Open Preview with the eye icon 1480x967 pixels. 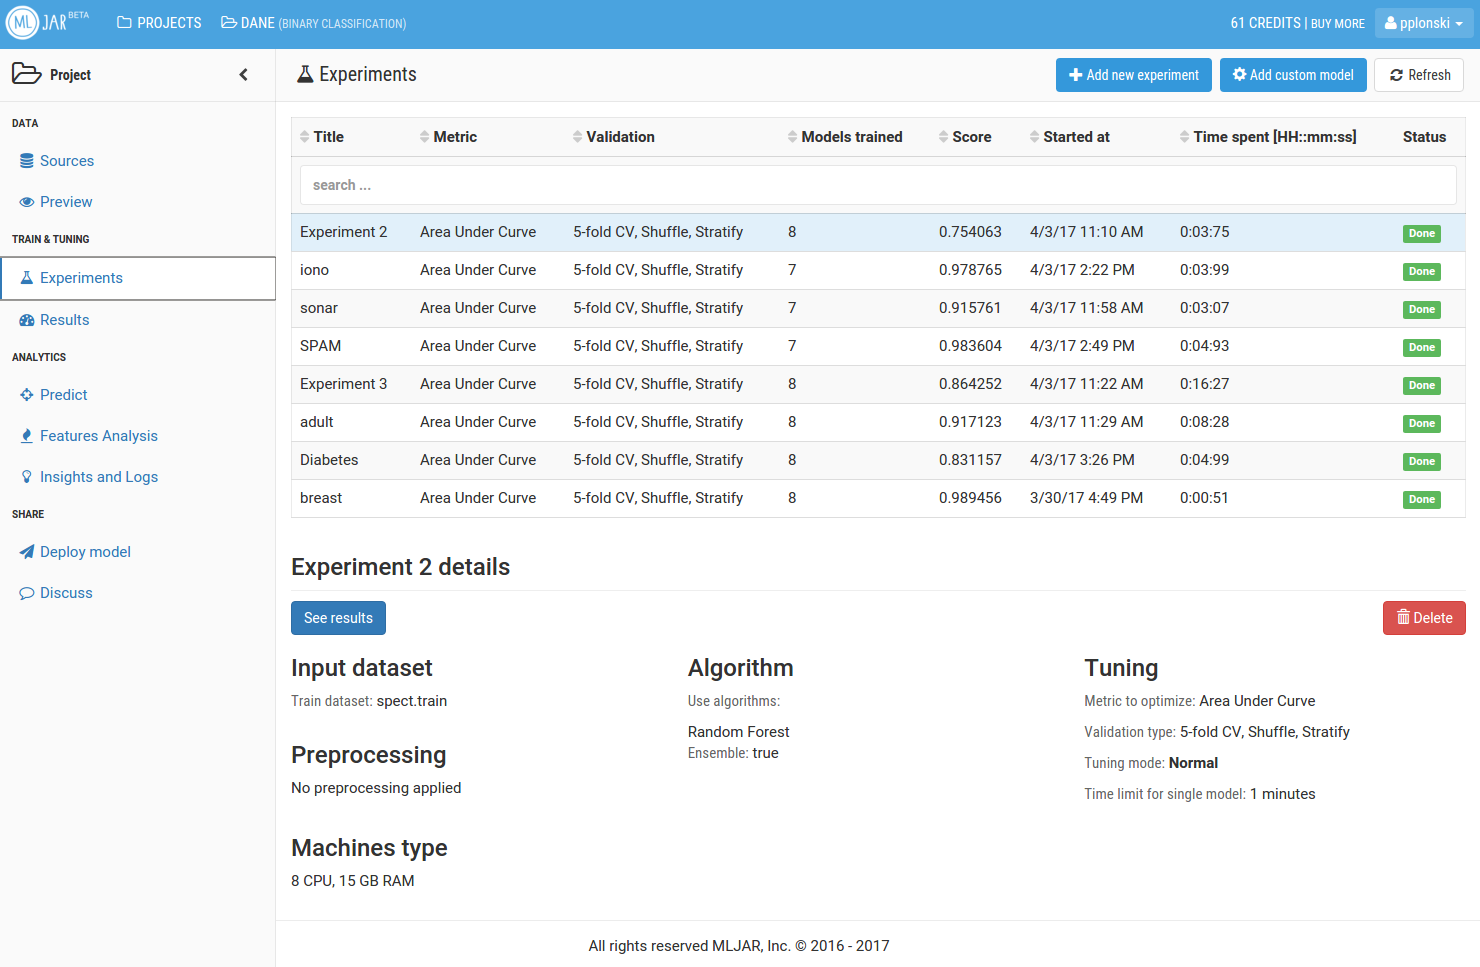[65, 202]
